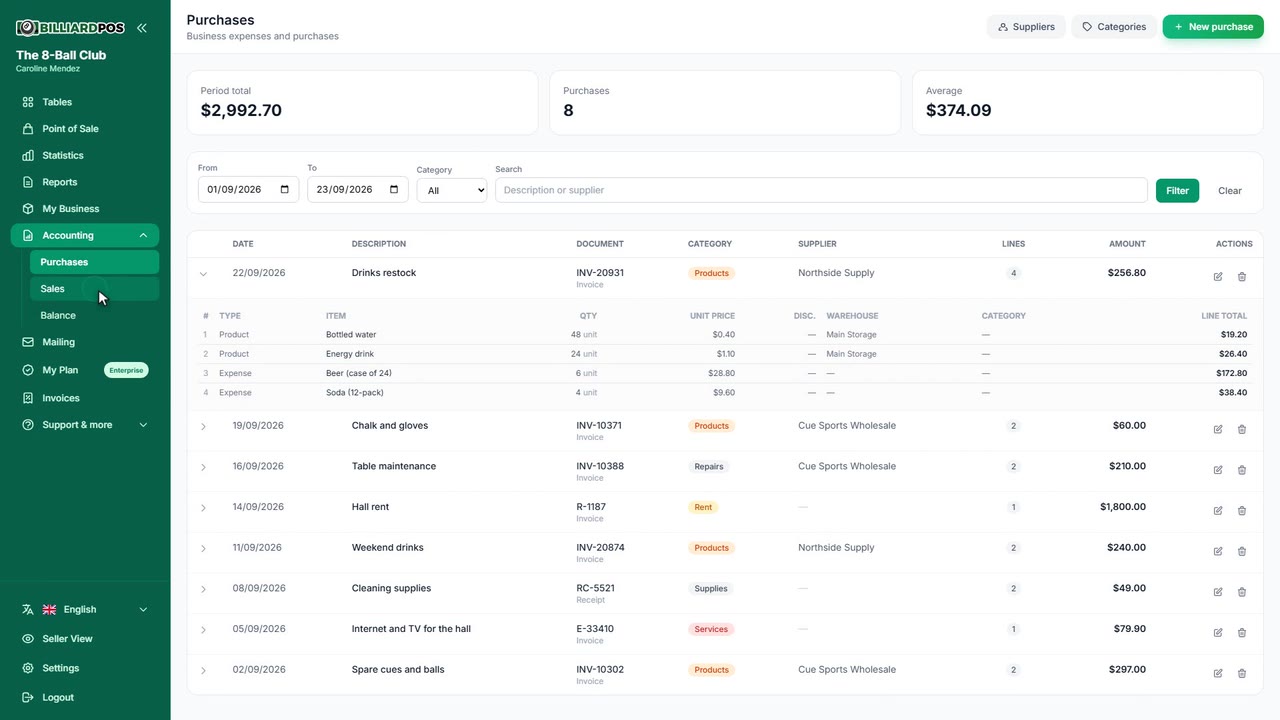
Task: Open the Balance accounting page
Action: point(94,316)
